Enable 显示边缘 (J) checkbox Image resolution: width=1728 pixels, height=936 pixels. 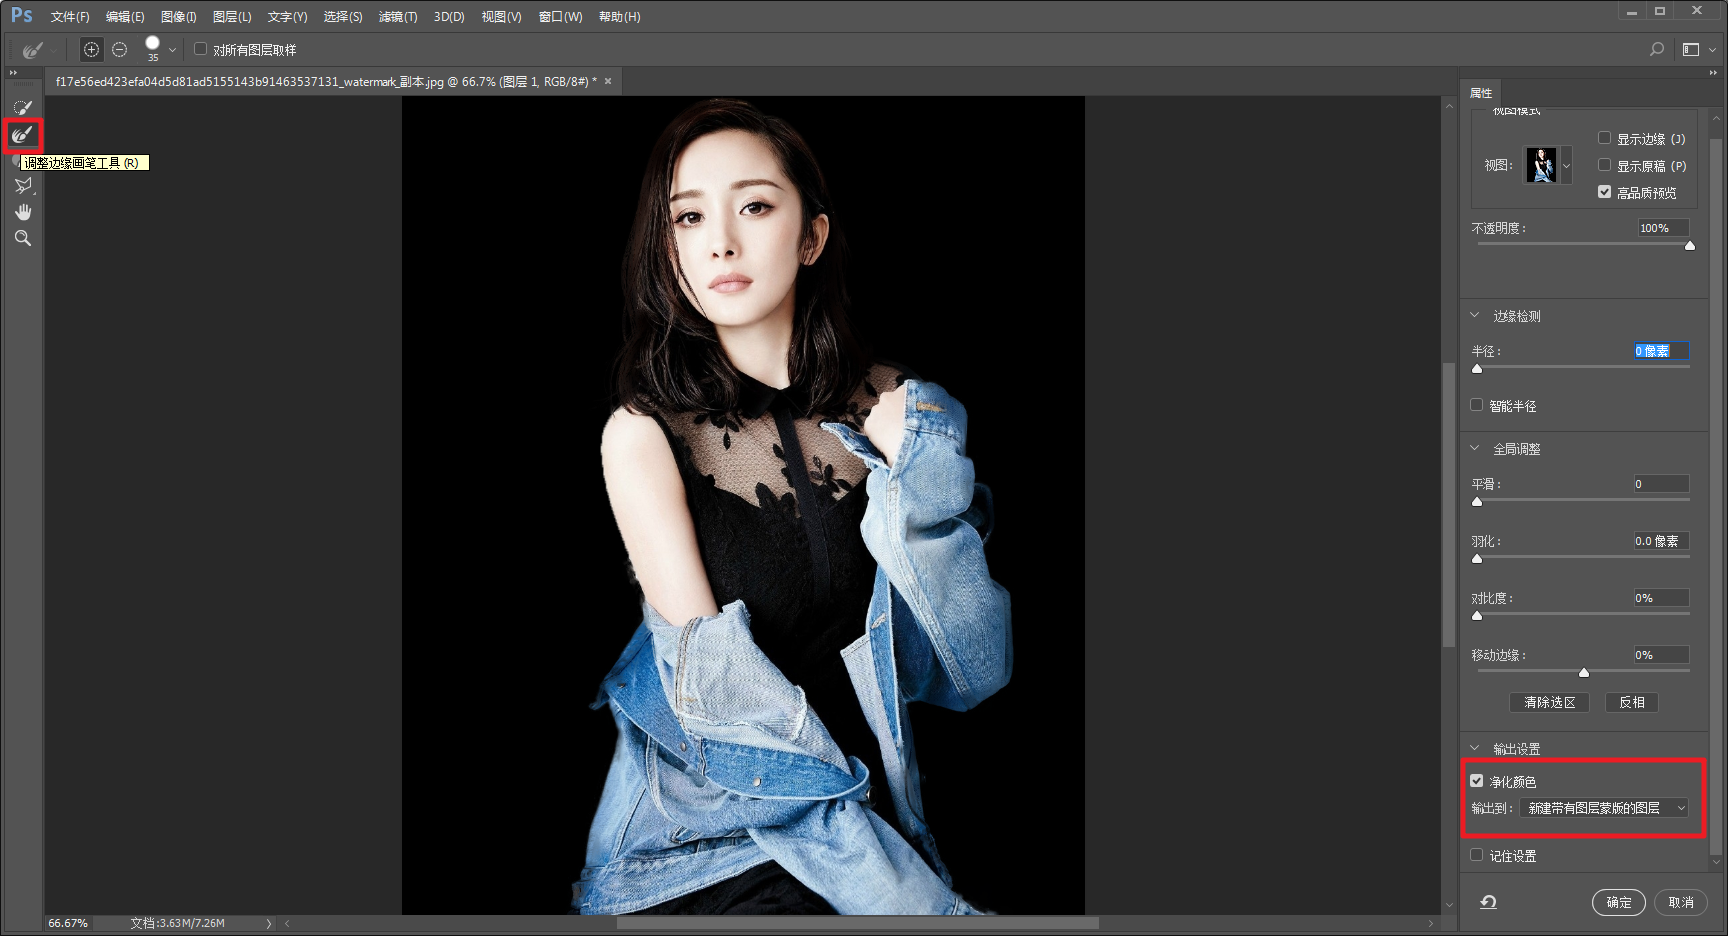pyautogui.click(x=1604, y=138)
